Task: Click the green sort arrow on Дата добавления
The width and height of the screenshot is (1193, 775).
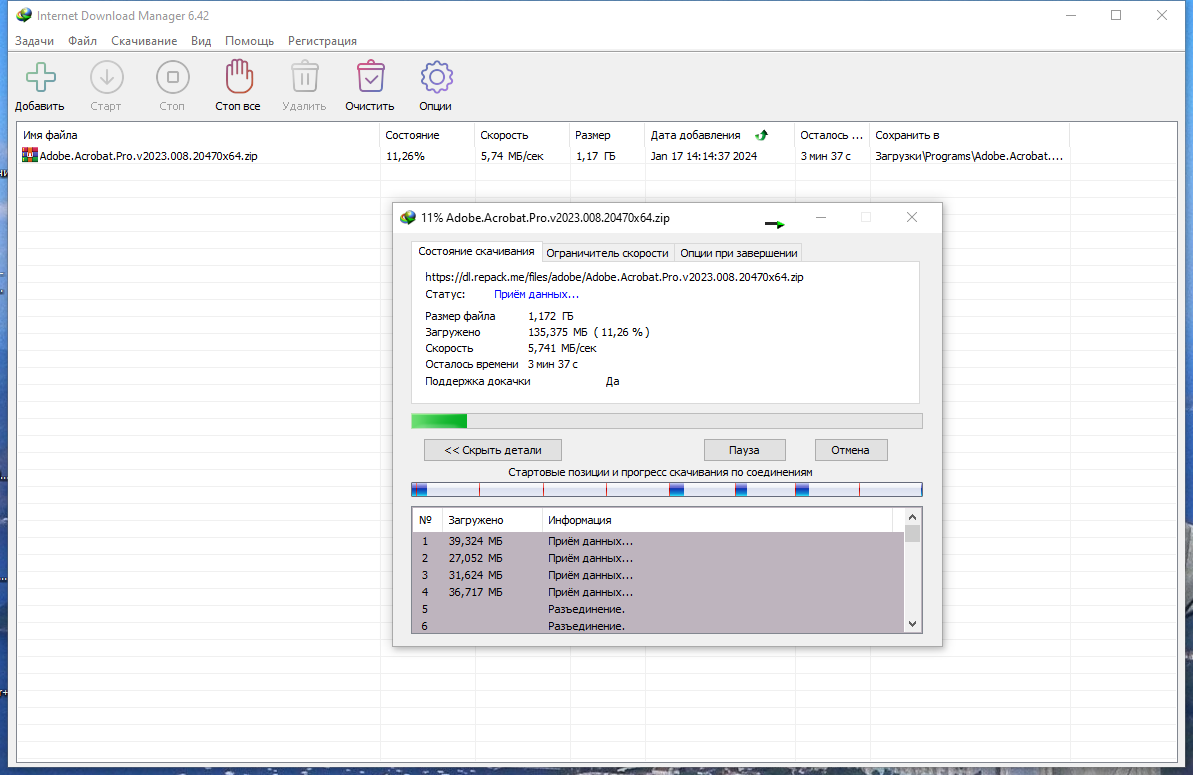Action: (x=761, y=135)
